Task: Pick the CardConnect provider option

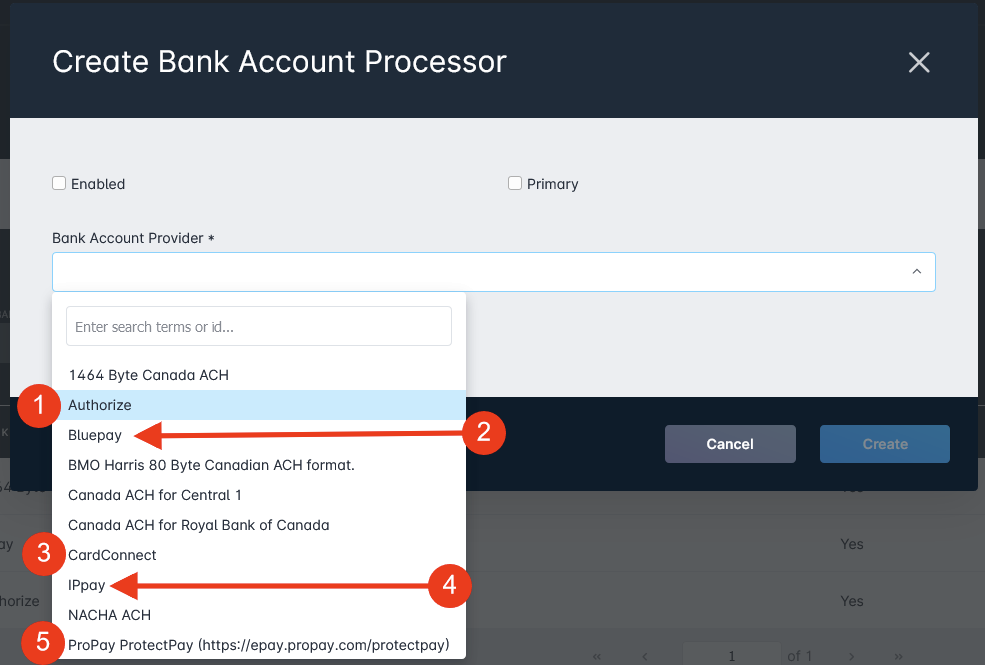Action: [259, 555]
